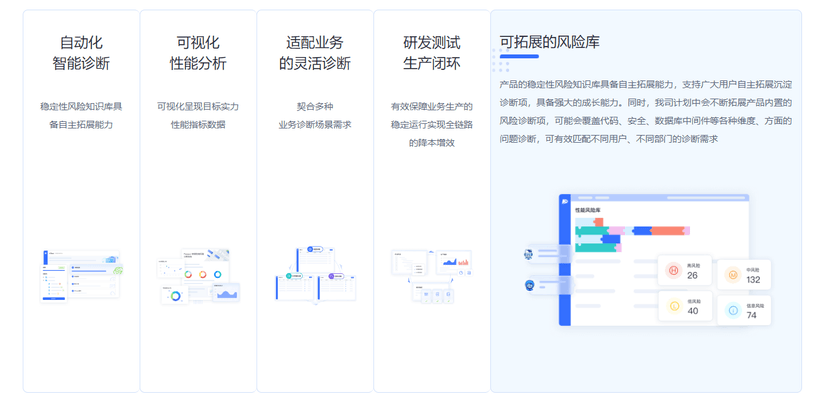Click the text 可视化呈现目标实力

[198, 107]
